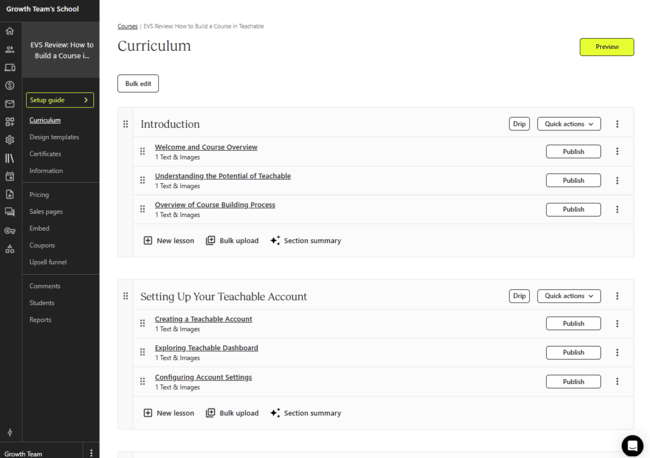The width and height of the screenshot is (650, 458).
Task: Open the Apps grid icon in sidebar
Action: click(x=10, y=121)
